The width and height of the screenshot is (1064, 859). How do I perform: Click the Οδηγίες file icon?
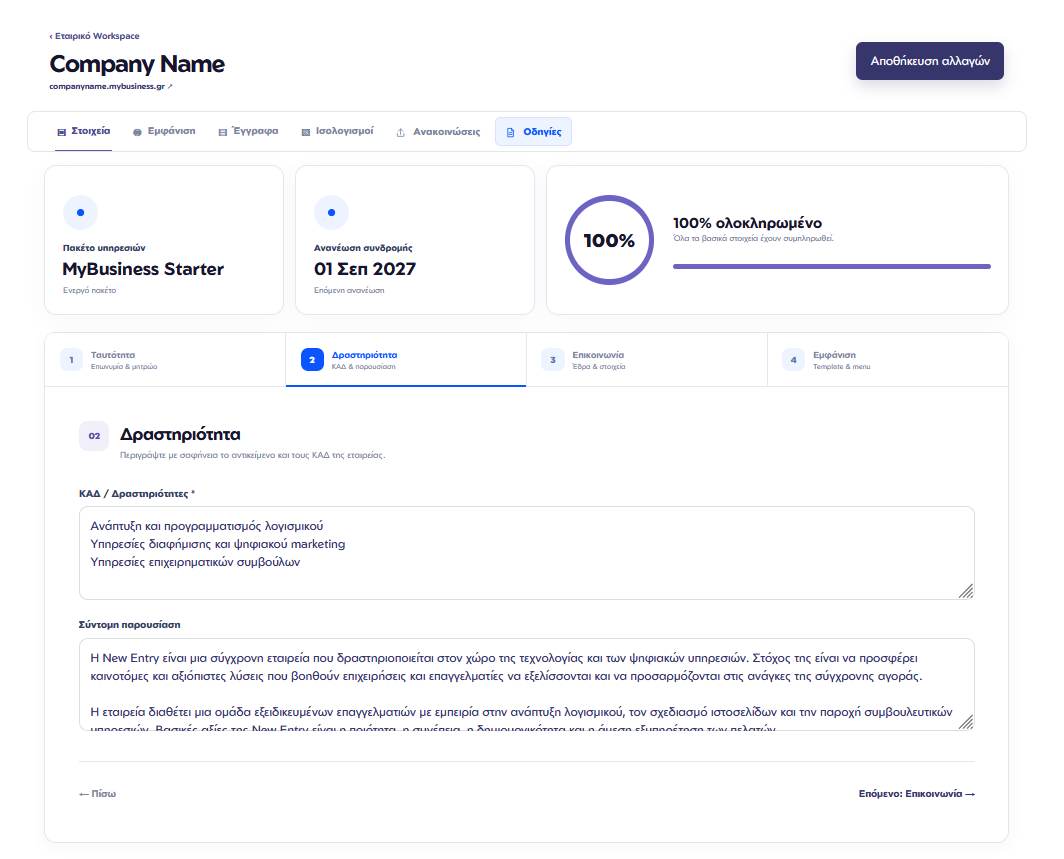pyautogui.click(x=510, y=132)
